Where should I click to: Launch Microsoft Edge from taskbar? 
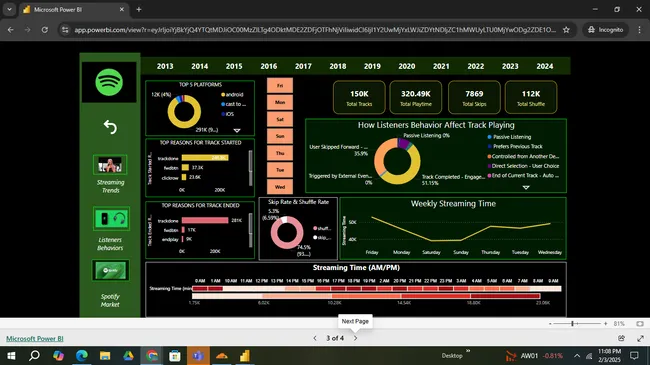pyautogui.click(x=82, y=356)
